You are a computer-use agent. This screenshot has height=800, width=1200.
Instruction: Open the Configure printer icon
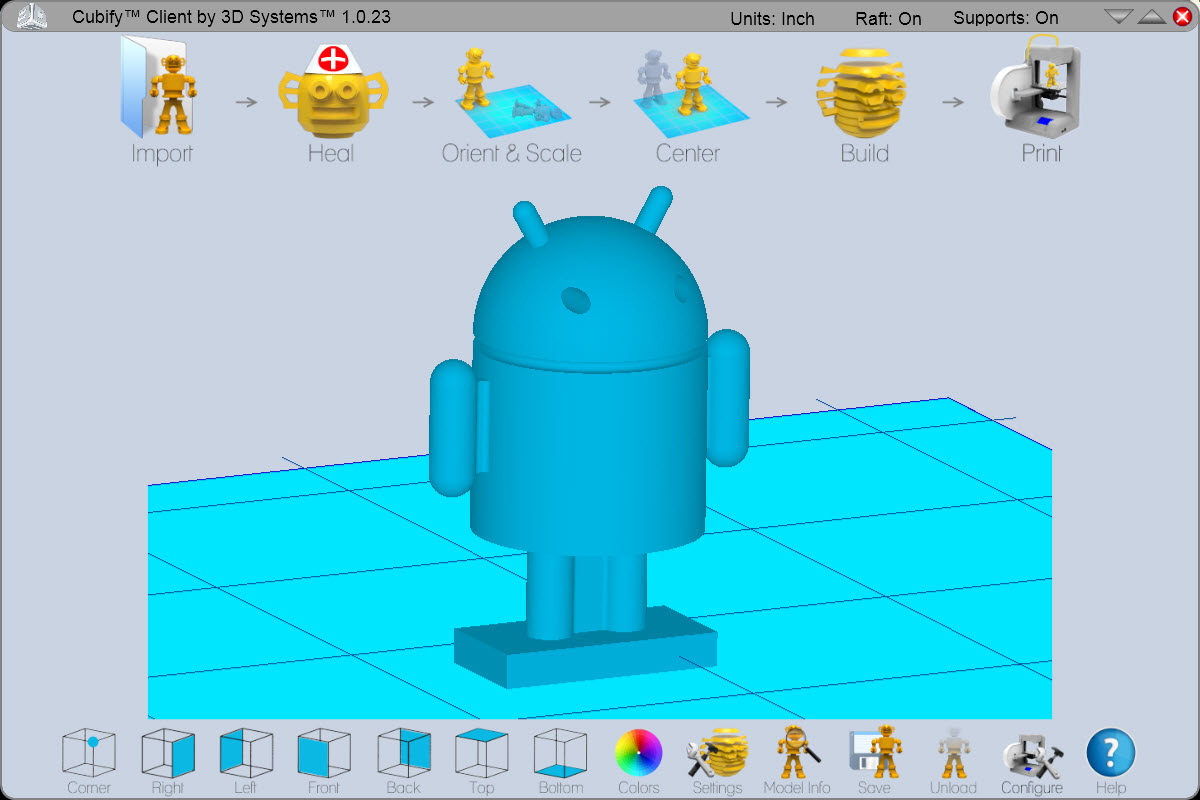1032,755
